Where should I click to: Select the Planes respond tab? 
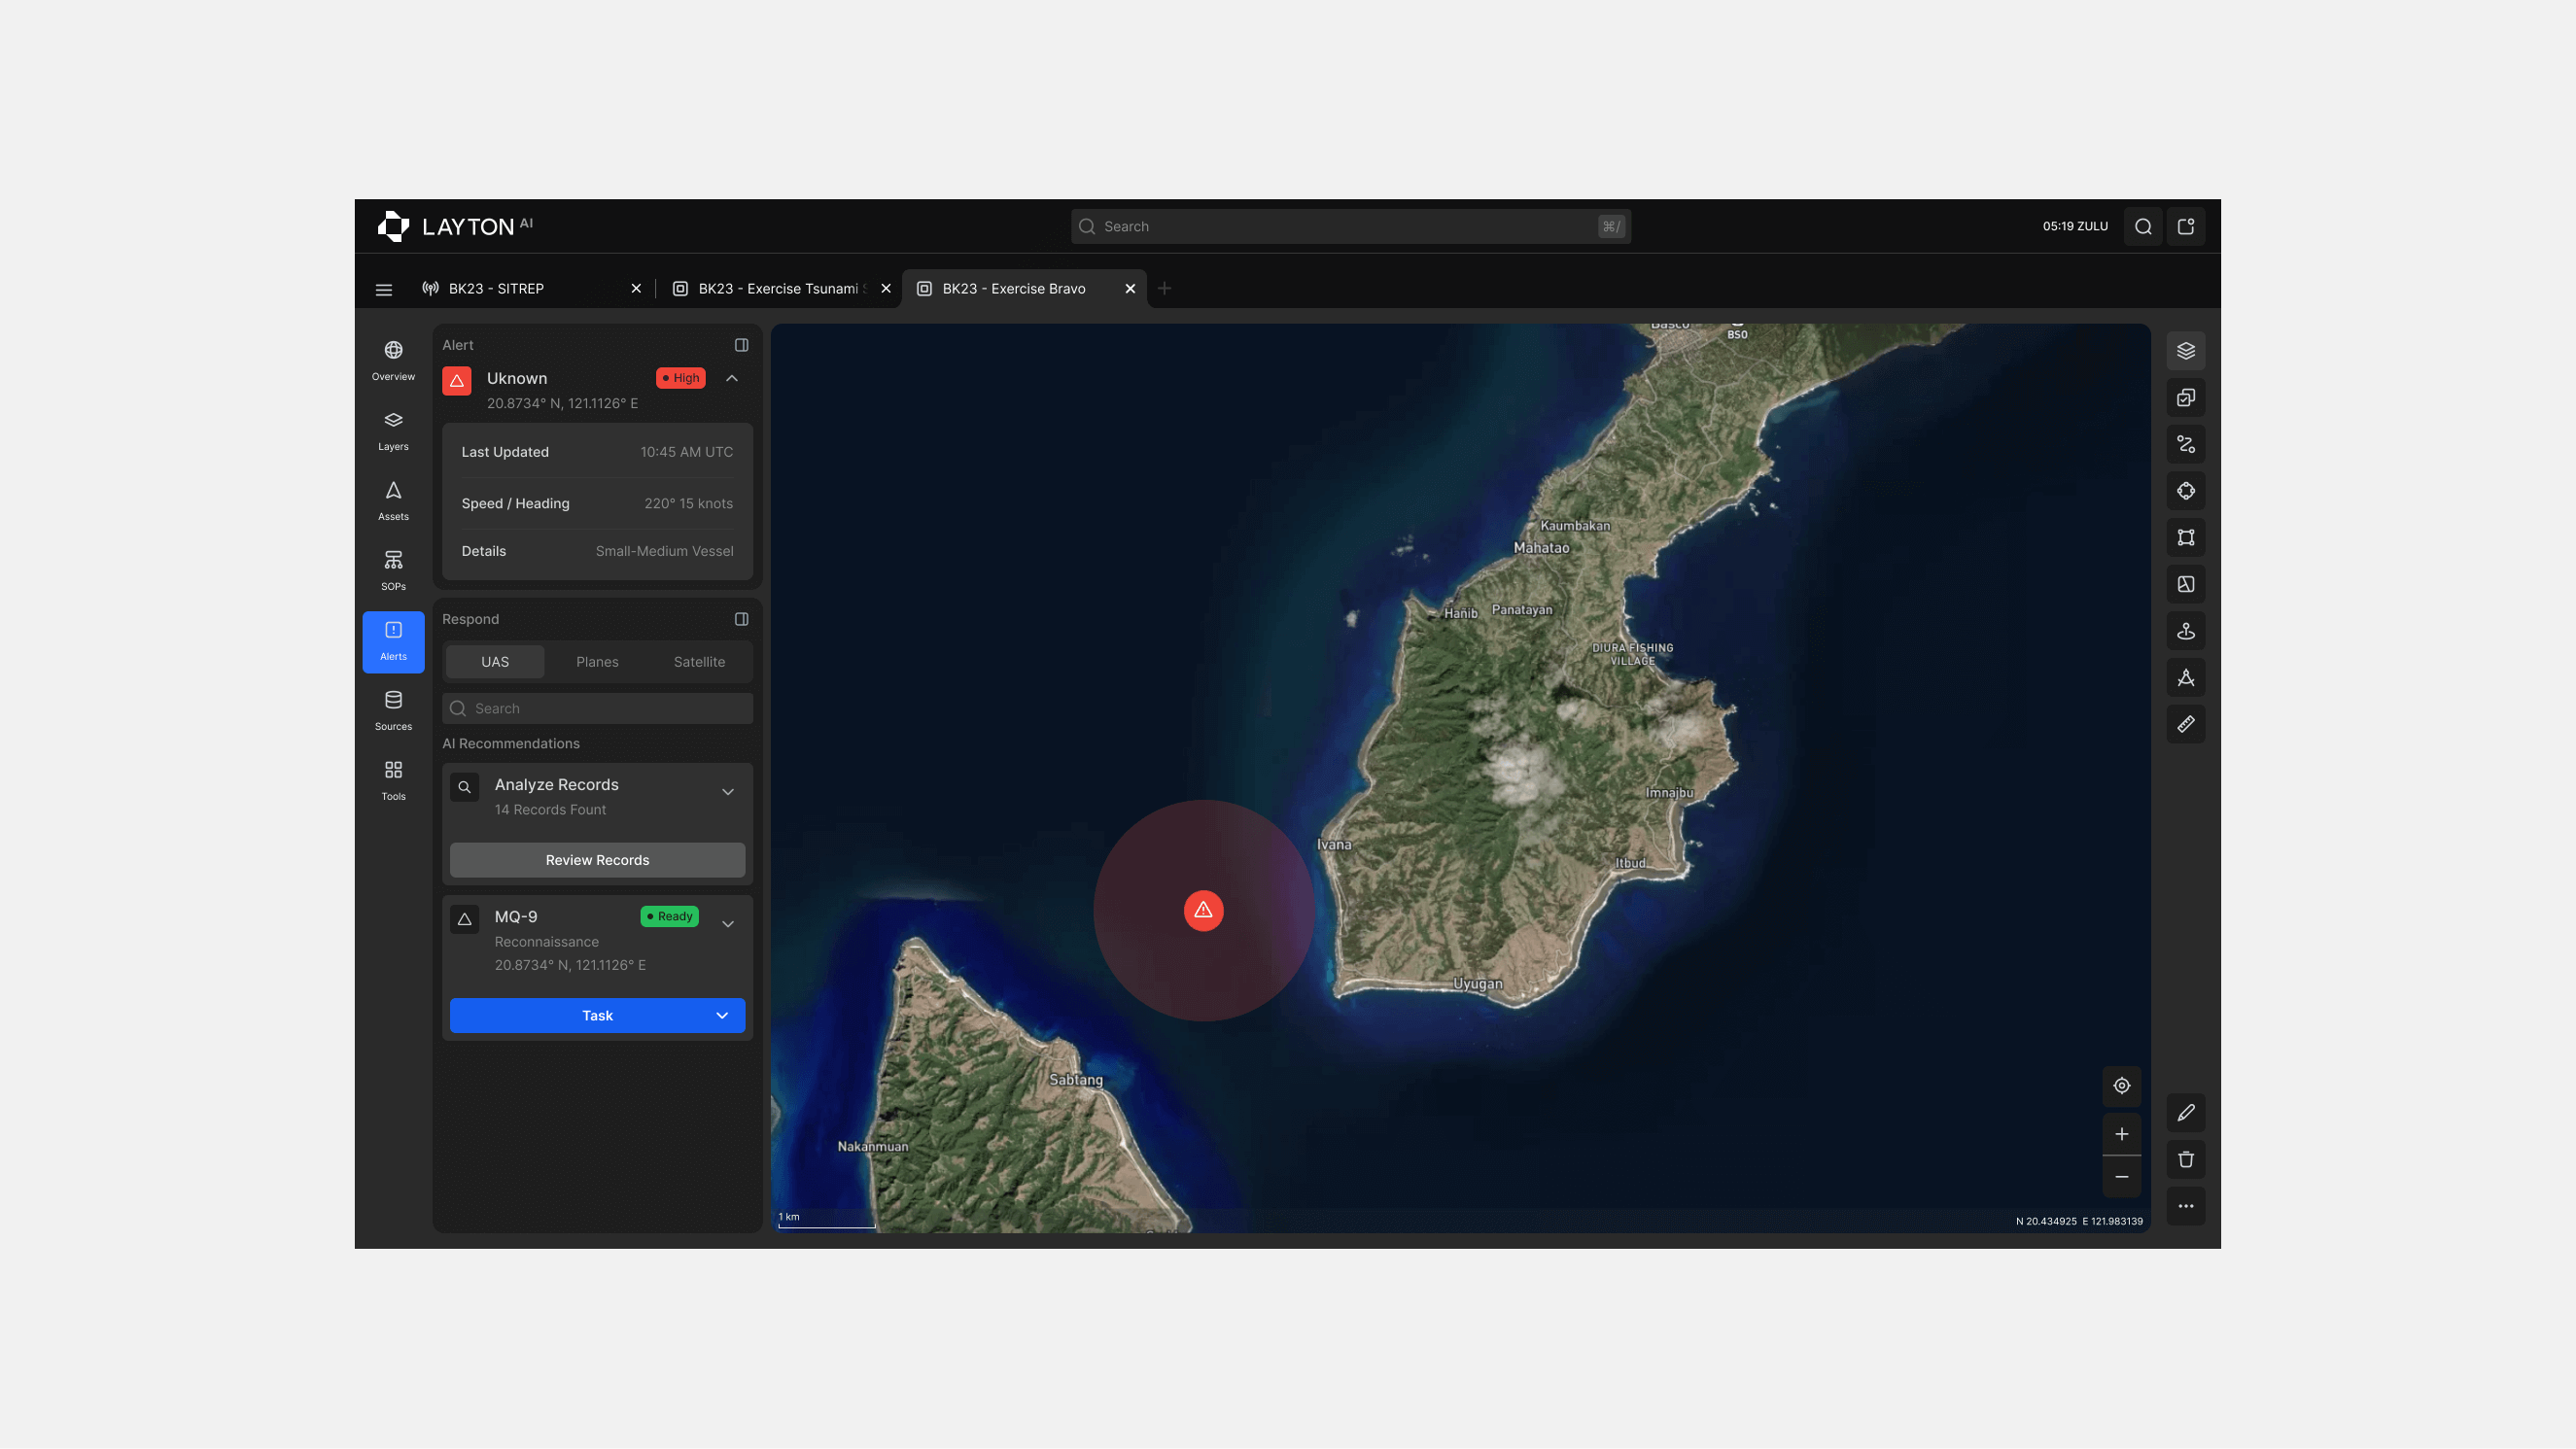pos(597,662)
